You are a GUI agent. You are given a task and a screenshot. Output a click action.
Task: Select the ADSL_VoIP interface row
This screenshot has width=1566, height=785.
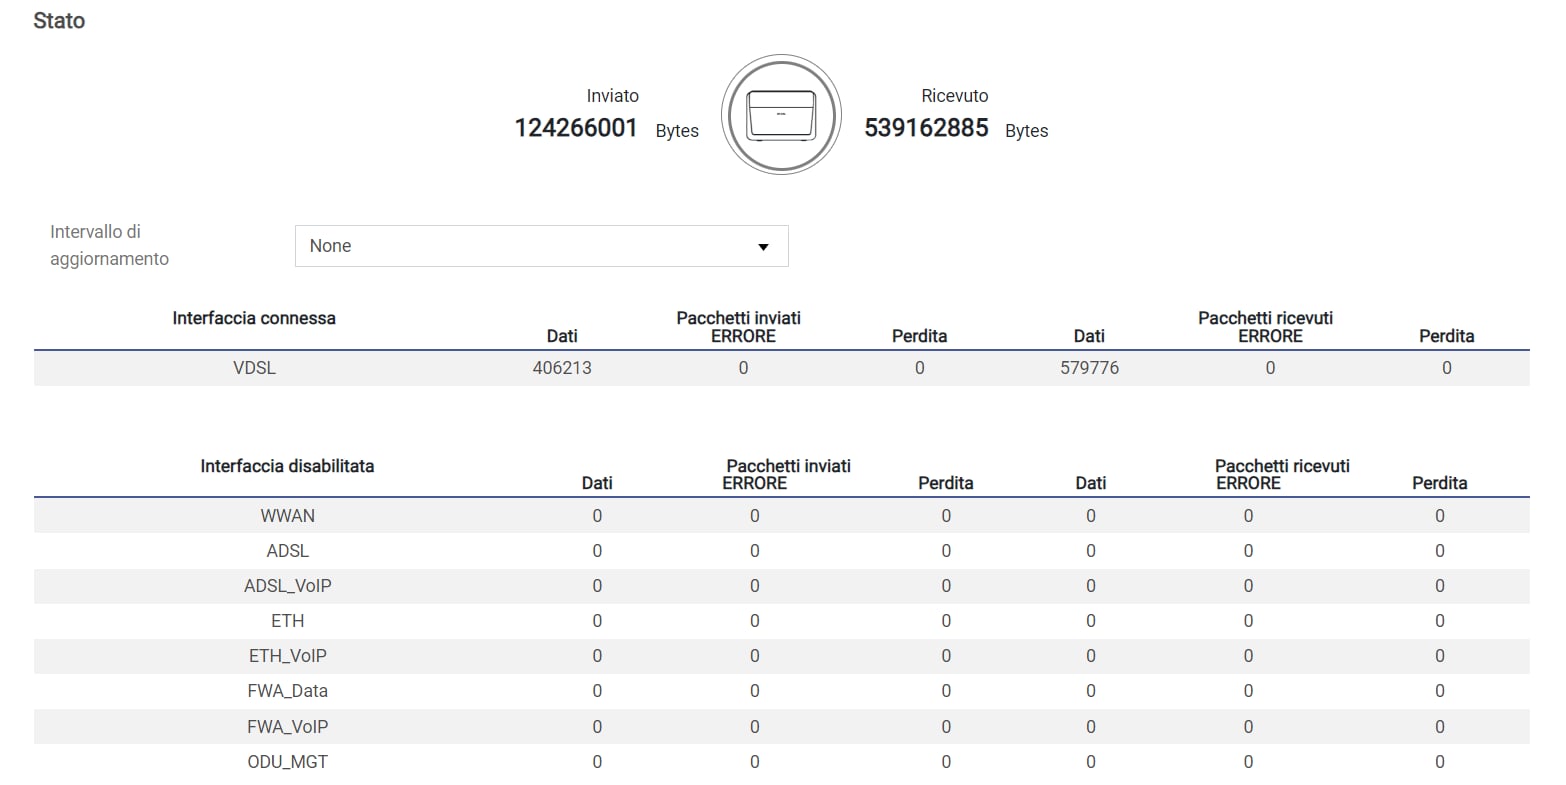(781, 586)
